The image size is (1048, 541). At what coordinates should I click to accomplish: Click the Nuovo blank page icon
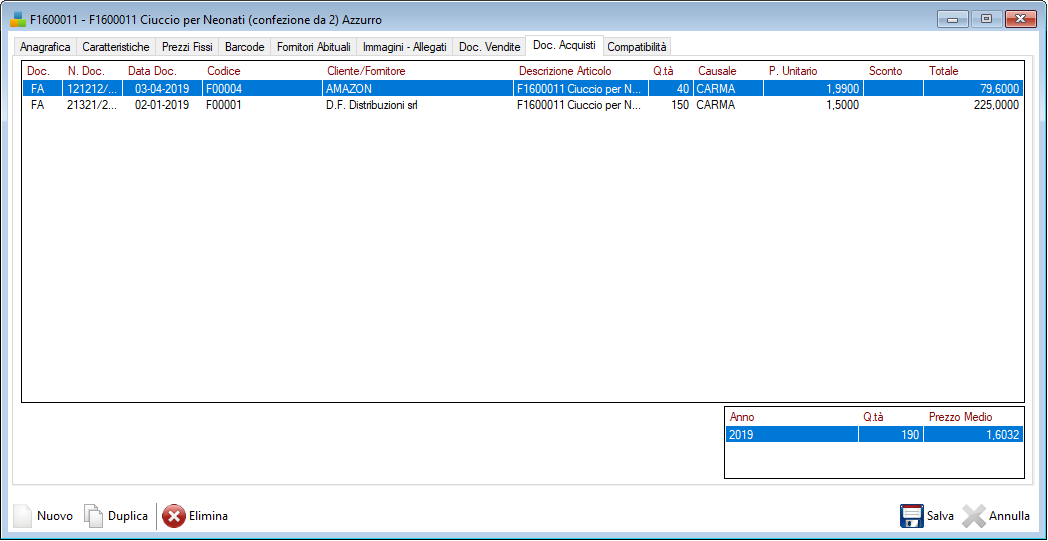[x=22, y=516]
